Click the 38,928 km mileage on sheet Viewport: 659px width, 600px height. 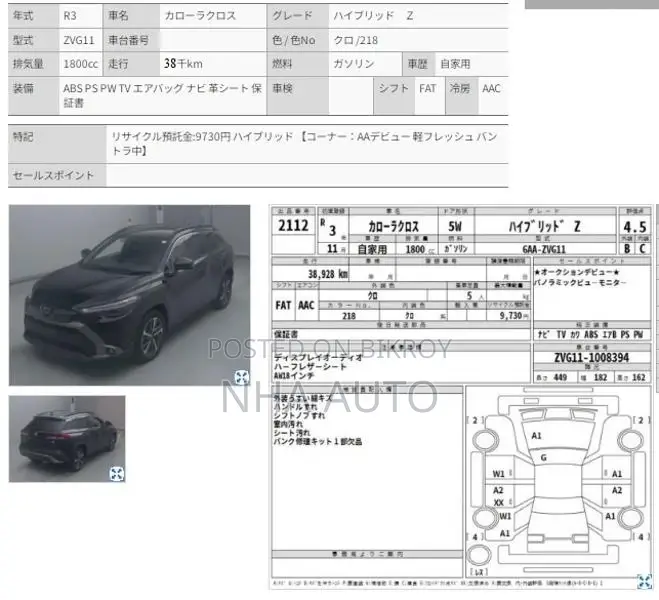(328, 274)
